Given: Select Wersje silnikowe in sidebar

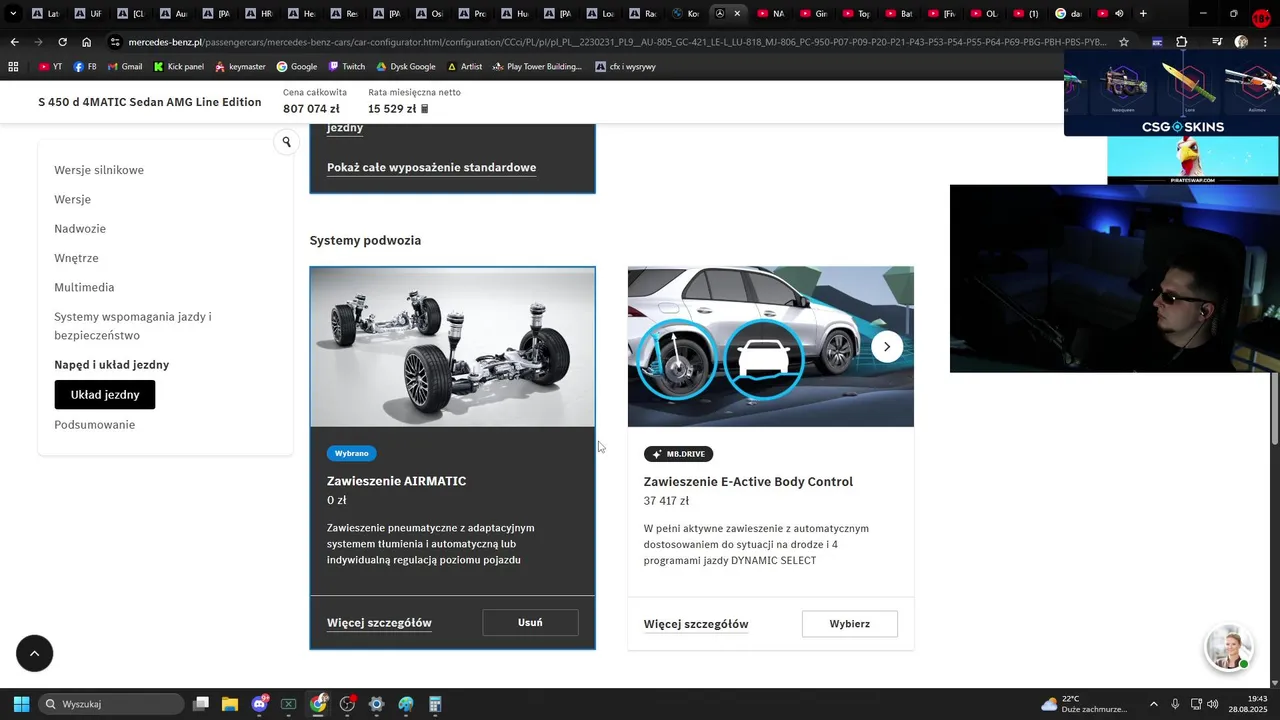Looking at the screenshot, I should click(x=99, y=170).
